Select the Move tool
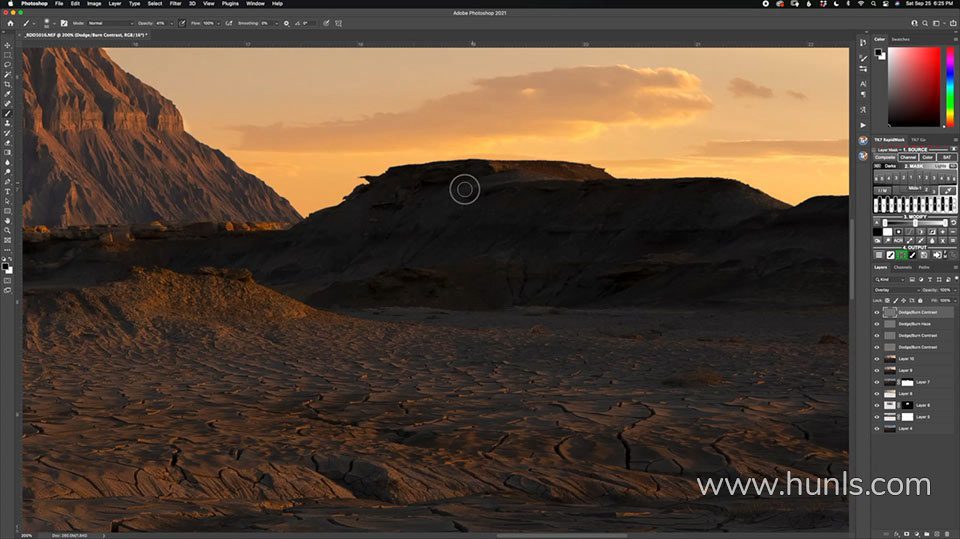Viewport: 960px width, 539px height. (7, 45)
